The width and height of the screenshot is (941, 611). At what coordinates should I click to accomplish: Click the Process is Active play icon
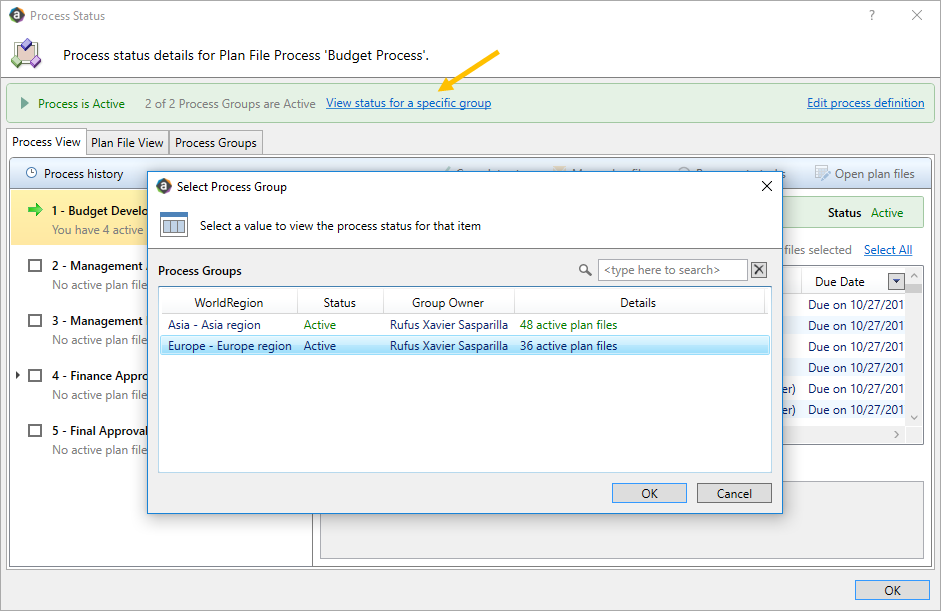tap(25, 103)
